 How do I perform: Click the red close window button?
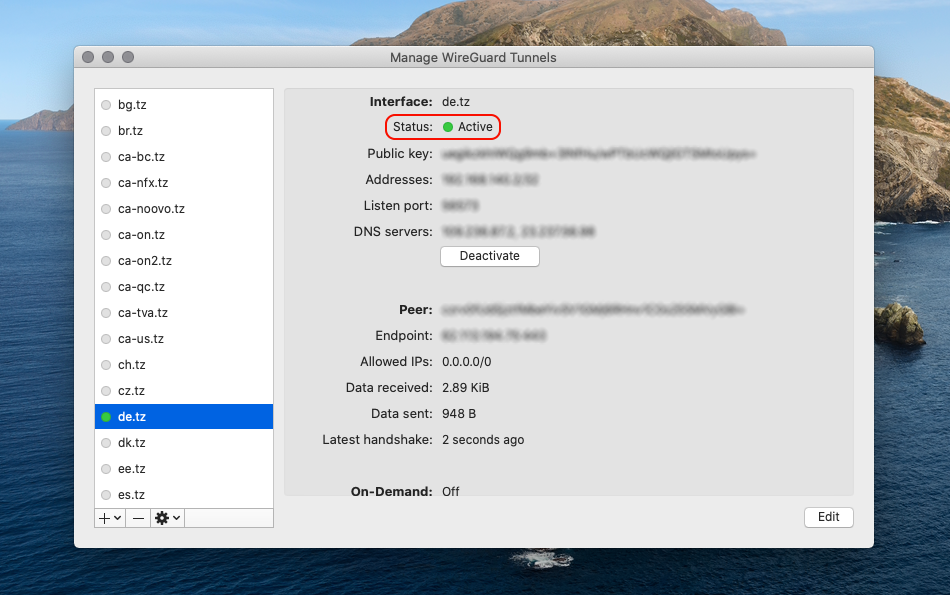point(88,57)
